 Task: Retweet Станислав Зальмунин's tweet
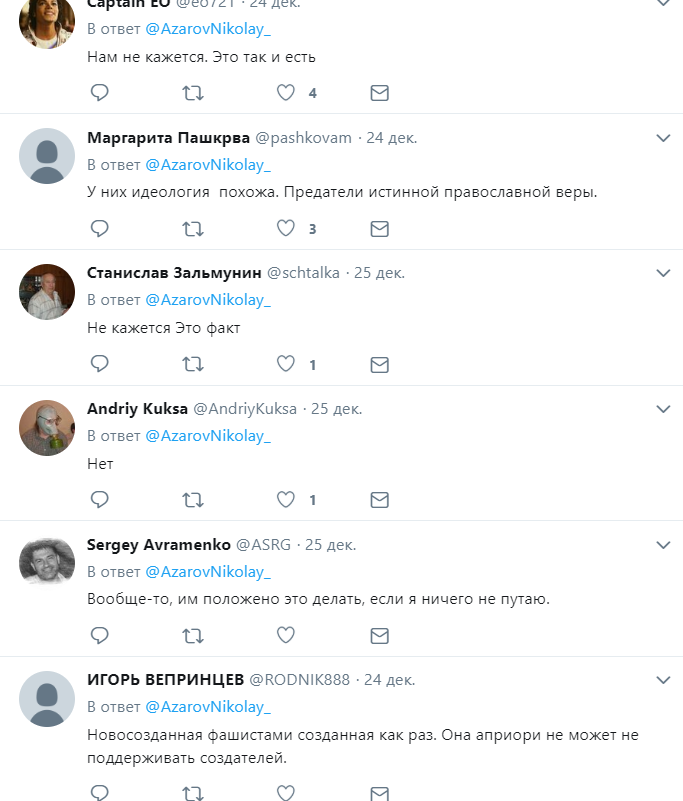click(193, 364)
